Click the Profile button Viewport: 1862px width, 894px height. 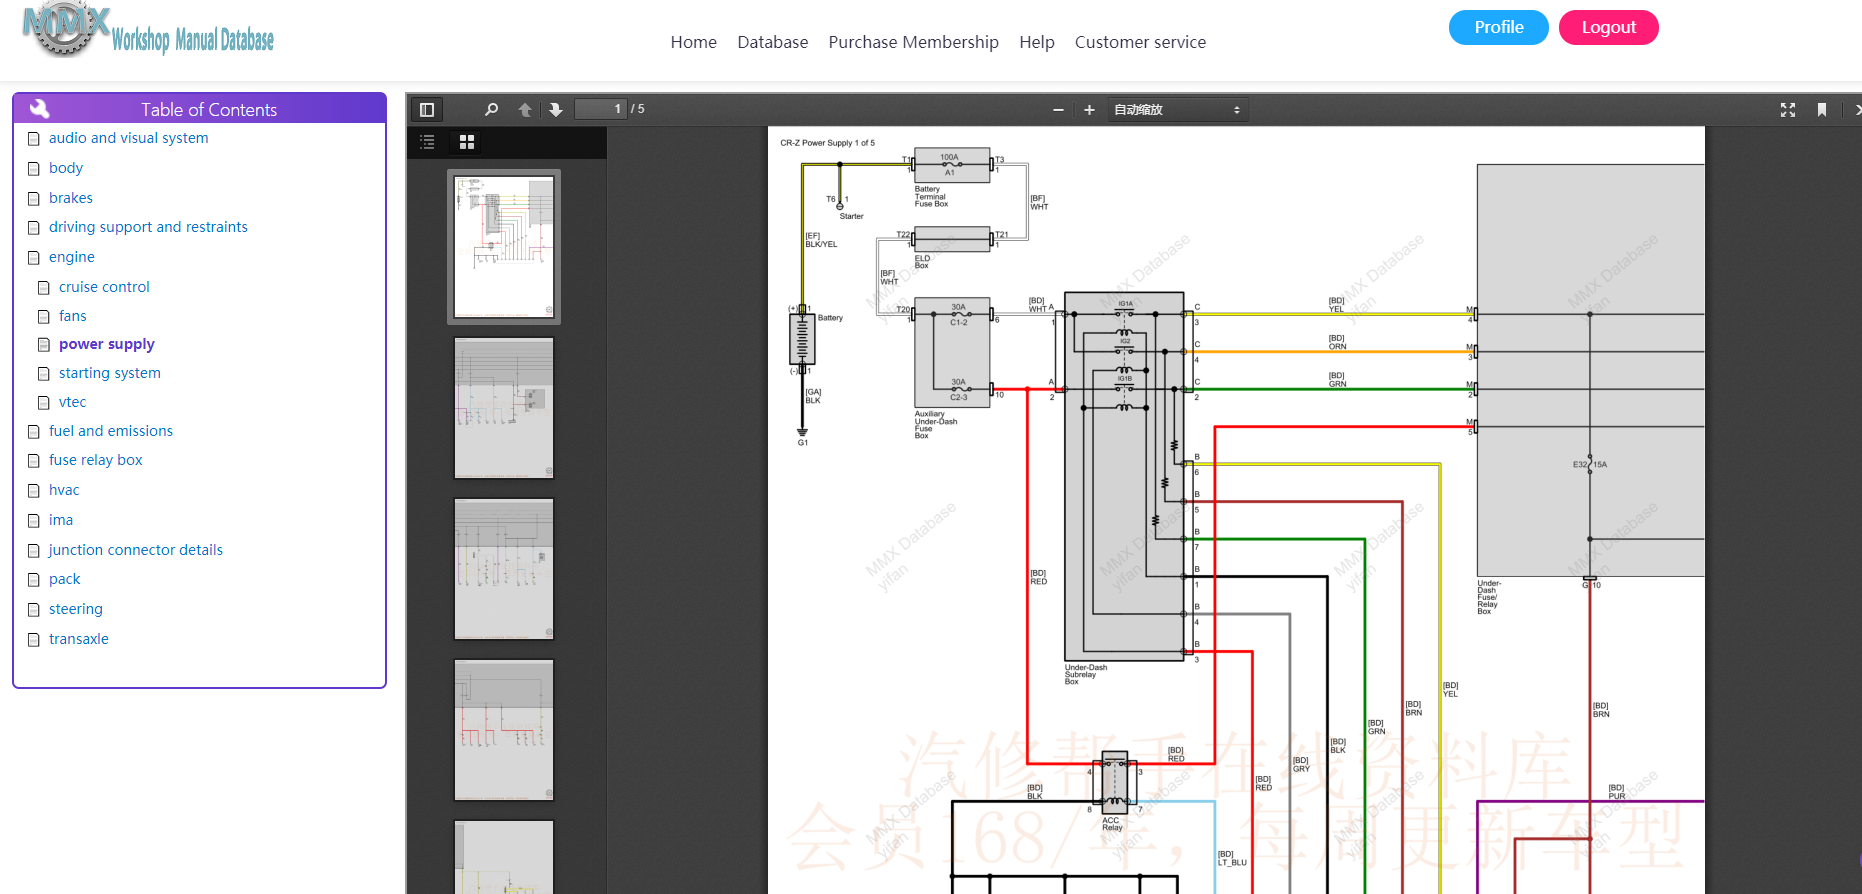[1498, 27]
